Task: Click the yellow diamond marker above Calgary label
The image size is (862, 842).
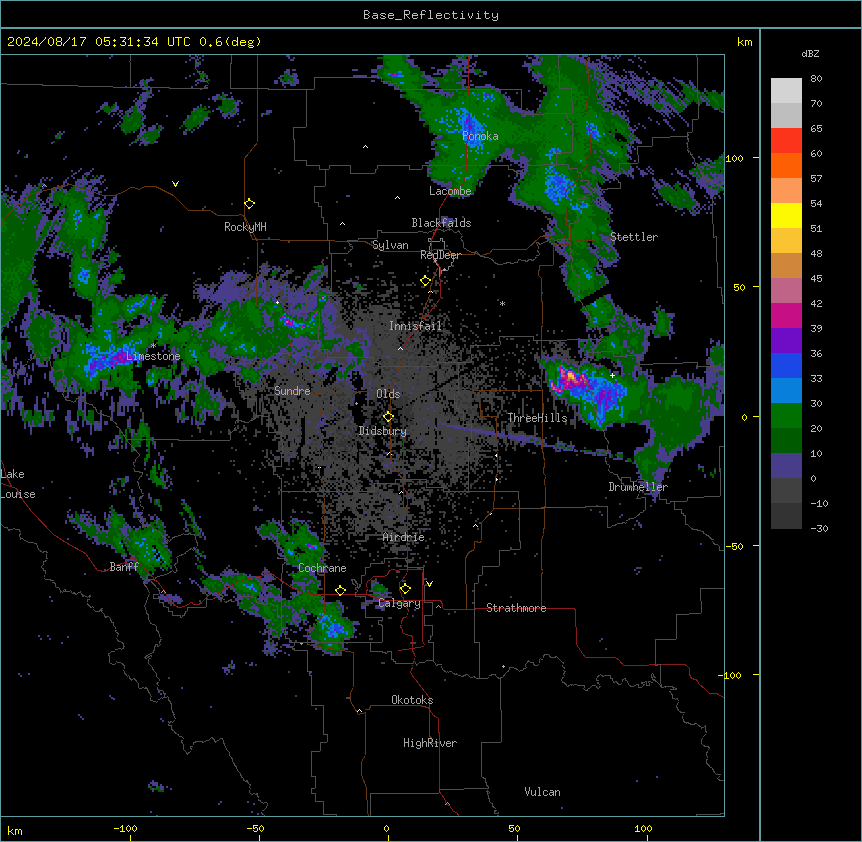Action: coord(405,589)
